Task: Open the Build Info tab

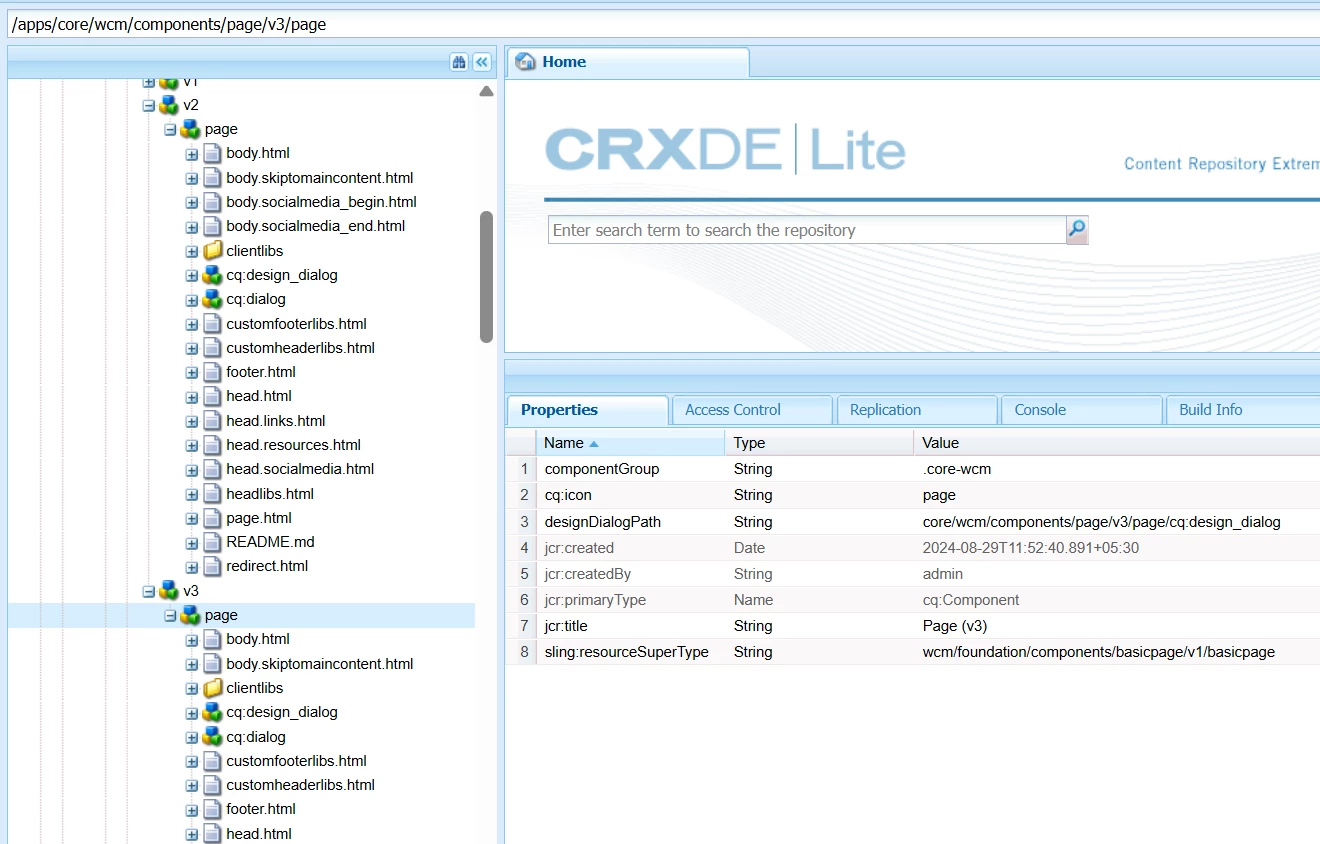Action: 1244,410
